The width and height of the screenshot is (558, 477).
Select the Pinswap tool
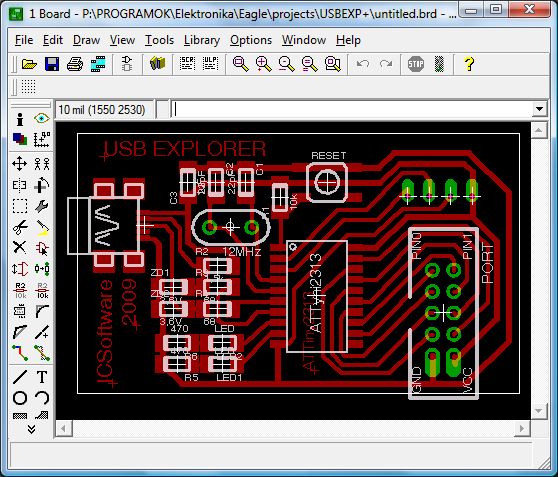coord(20,269)
